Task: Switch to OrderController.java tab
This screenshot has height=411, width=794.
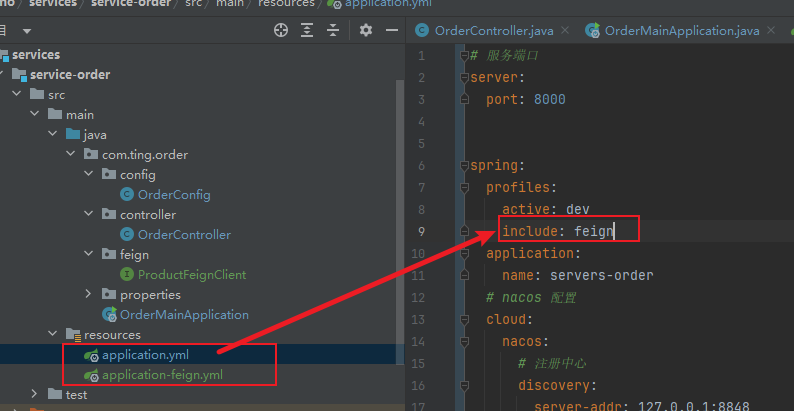Action: click(494, 31)
